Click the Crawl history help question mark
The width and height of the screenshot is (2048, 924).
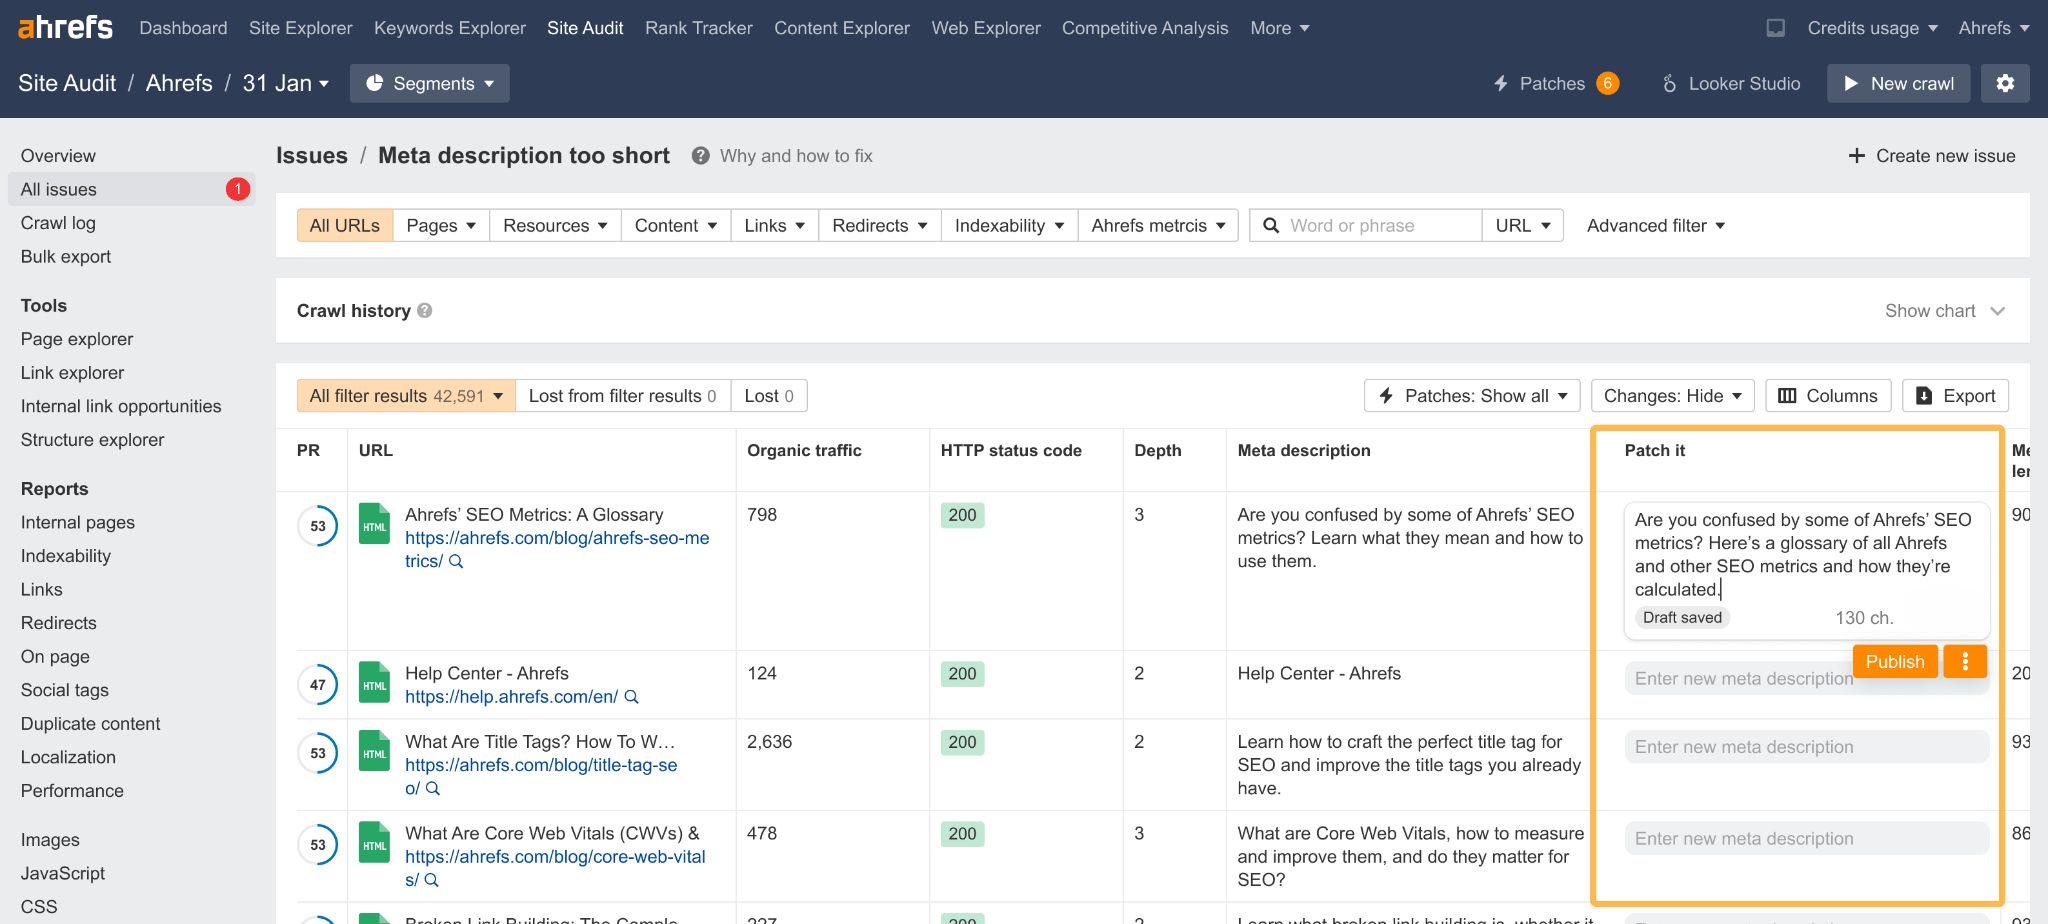tap(424, 310)
